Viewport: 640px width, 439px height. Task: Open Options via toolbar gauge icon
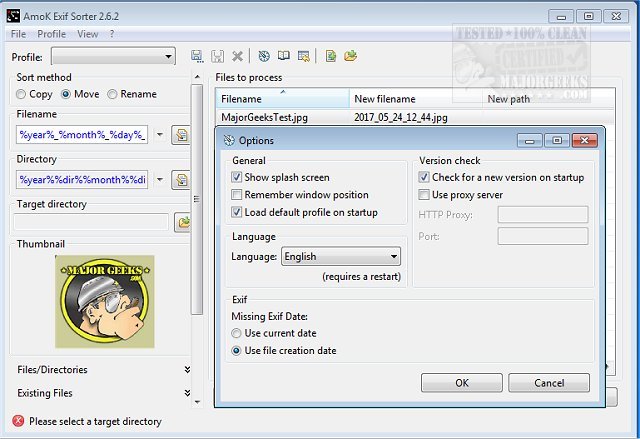(x=264, y=56)
